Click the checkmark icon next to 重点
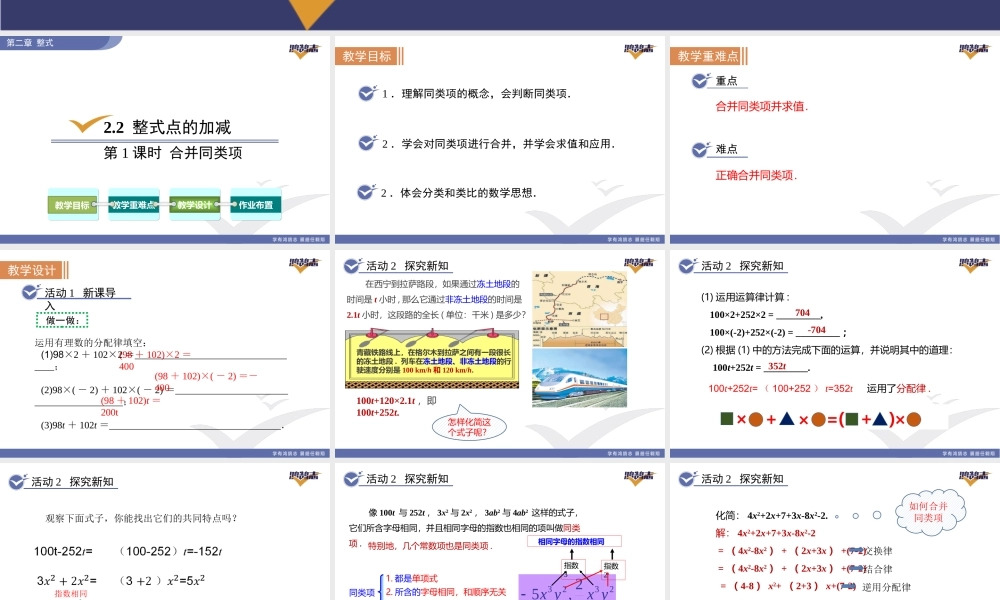 [x=701, y=81]
